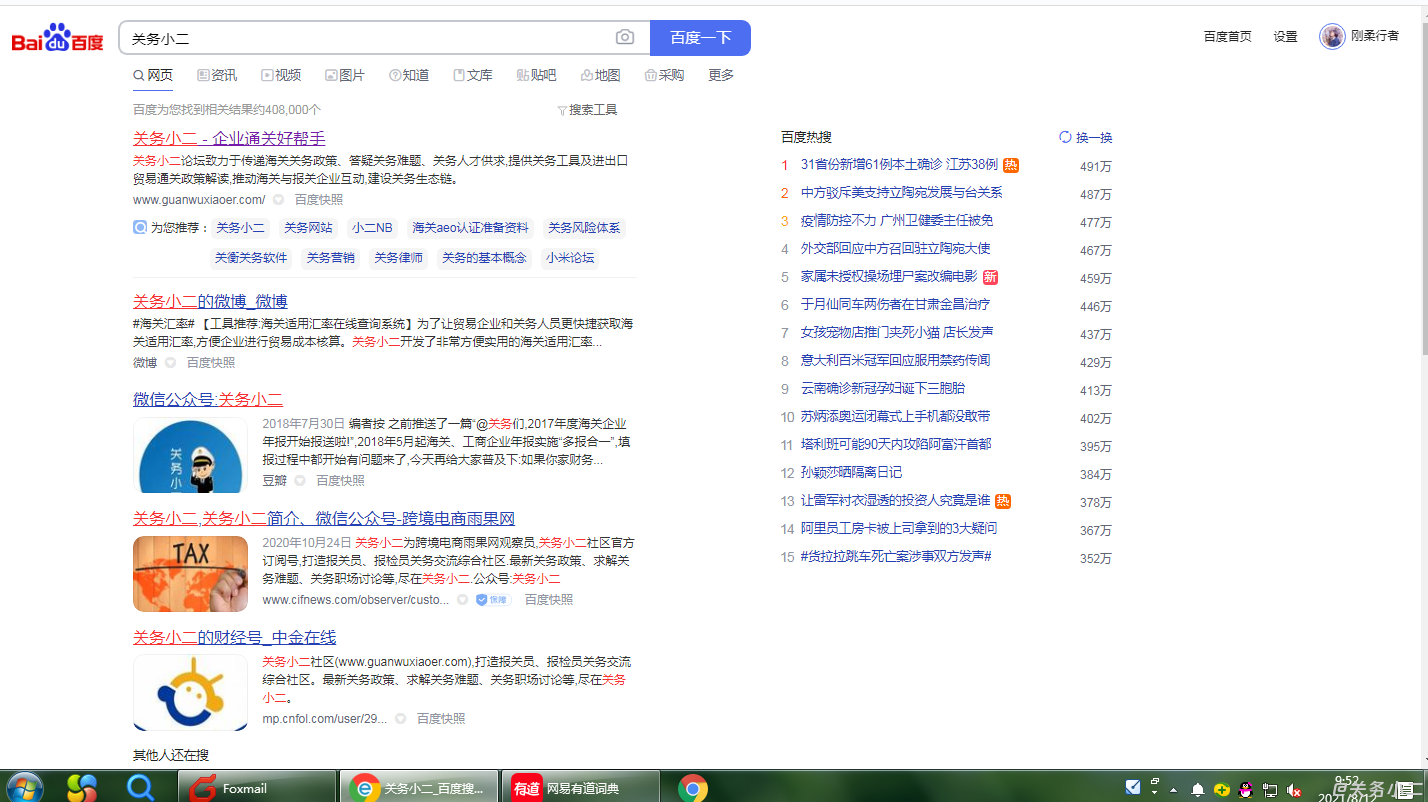Select recommended tag 关务网站
This screenshot has width=1428, height=802.
[308, 228]
